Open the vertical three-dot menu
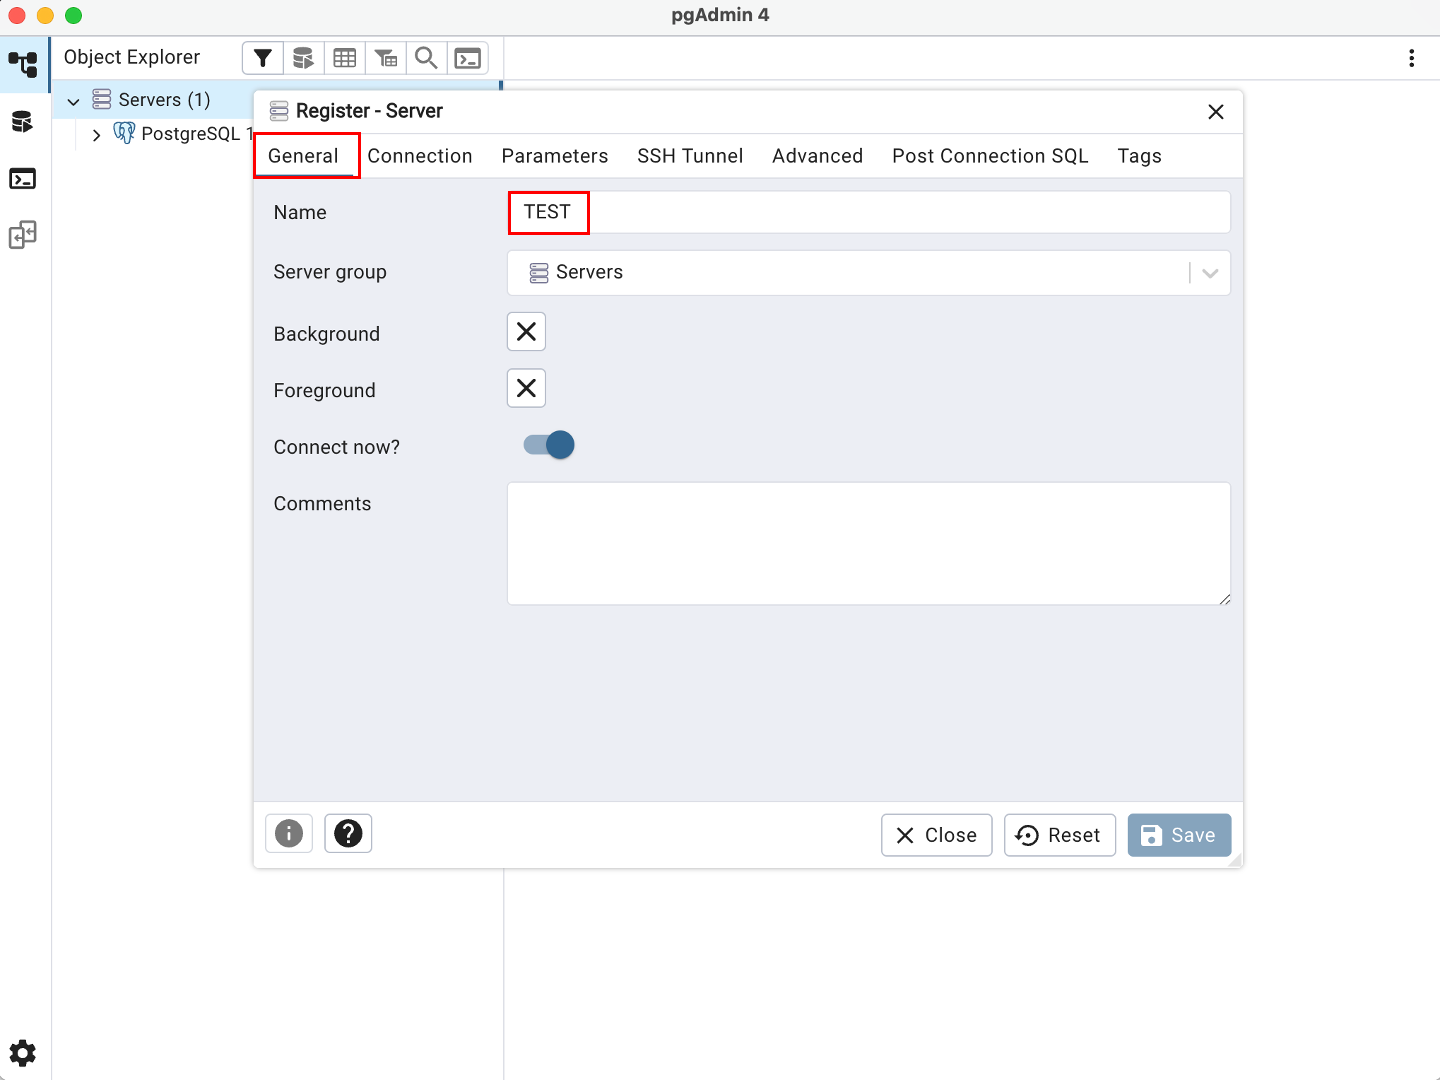The width and height of the screenshot is (1440, 1080). [x=1412, y=58]
